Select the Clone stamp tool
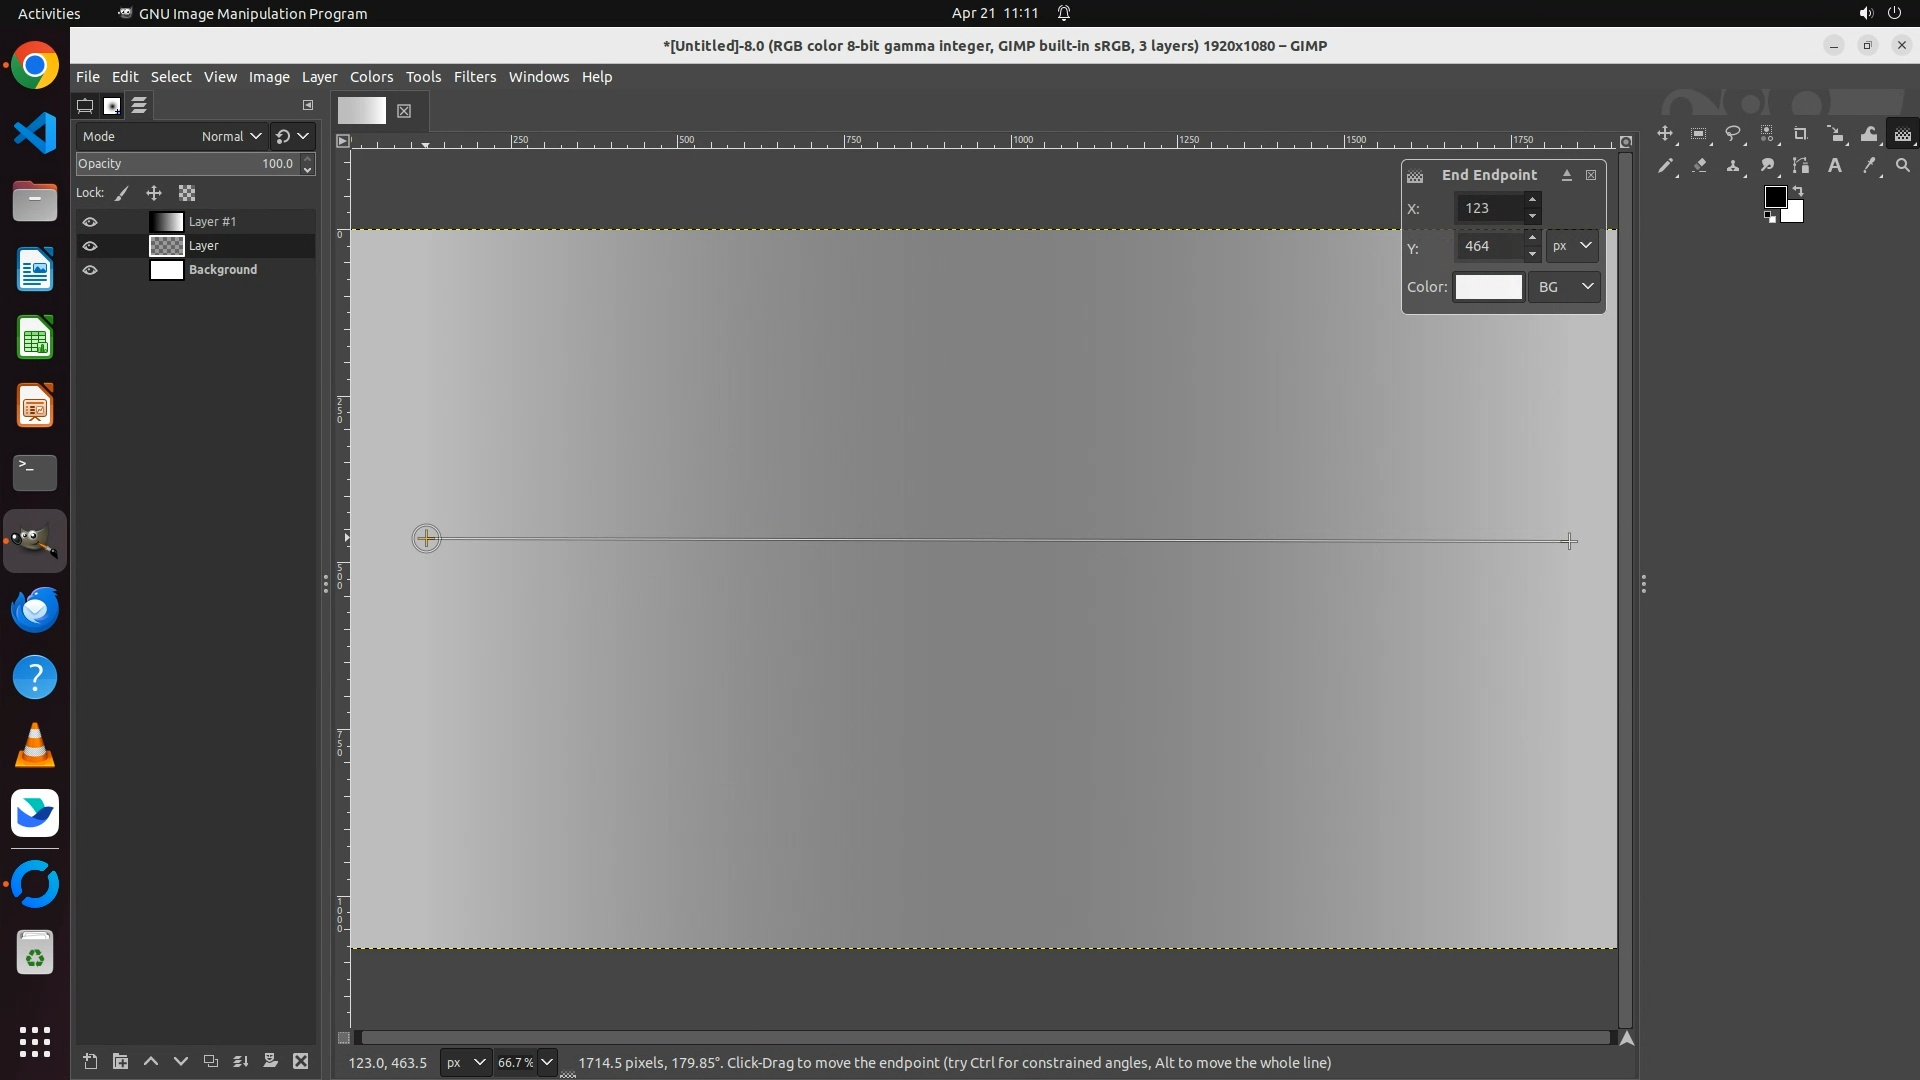This screenshot has width=1920, height=1080. coord(1733,166)
